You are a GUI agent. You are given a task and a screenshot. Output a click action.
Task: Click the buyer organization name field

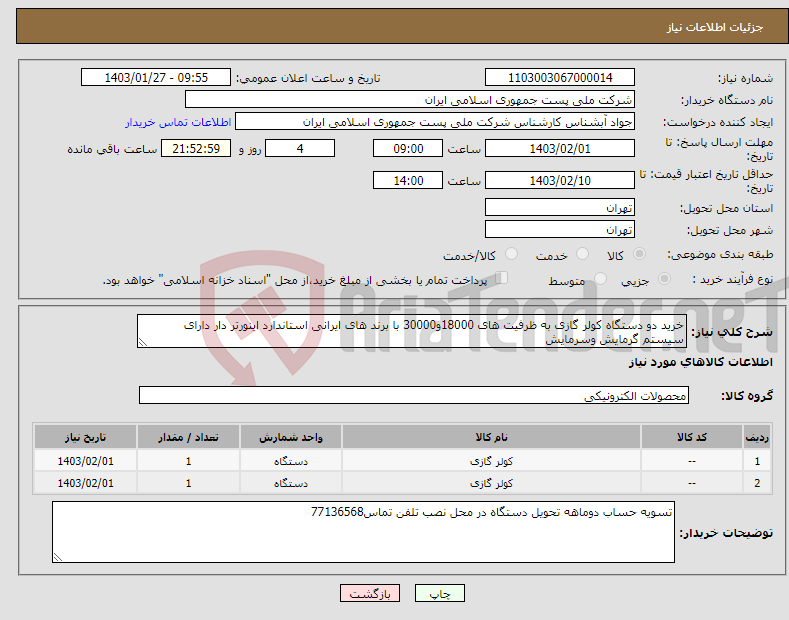pos(410,100)
